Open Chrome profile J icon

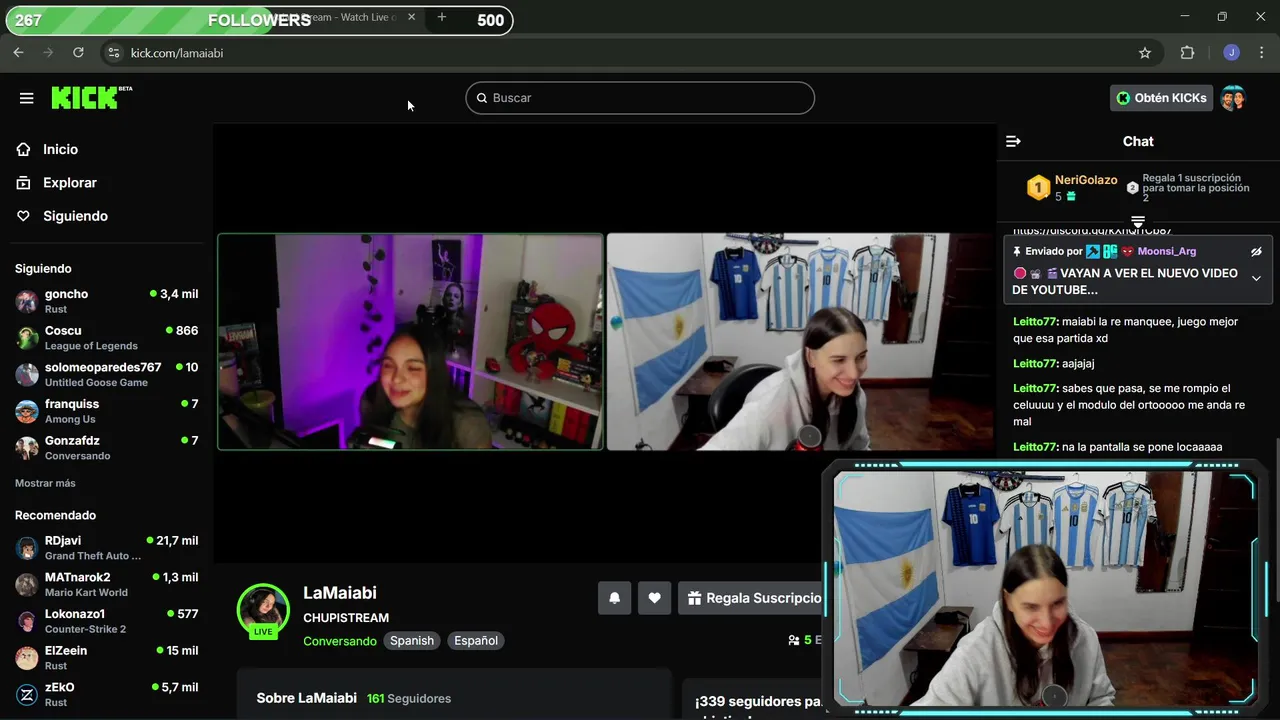click(1231, 53)
